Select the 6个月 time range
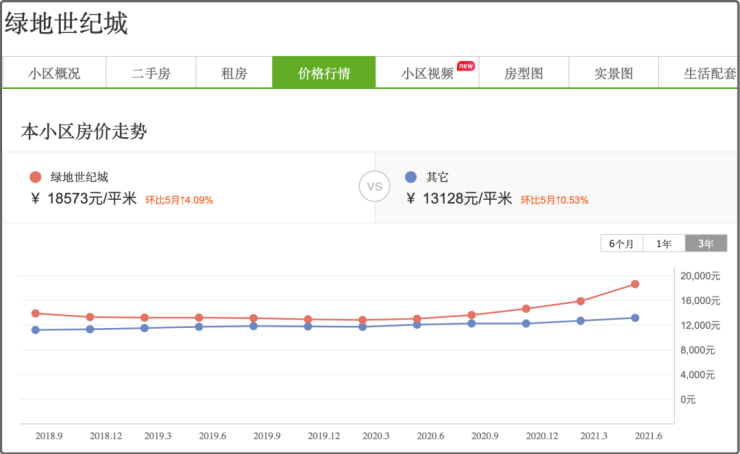Viewport: 740px width, 454px height. click(x=621, y=243)
